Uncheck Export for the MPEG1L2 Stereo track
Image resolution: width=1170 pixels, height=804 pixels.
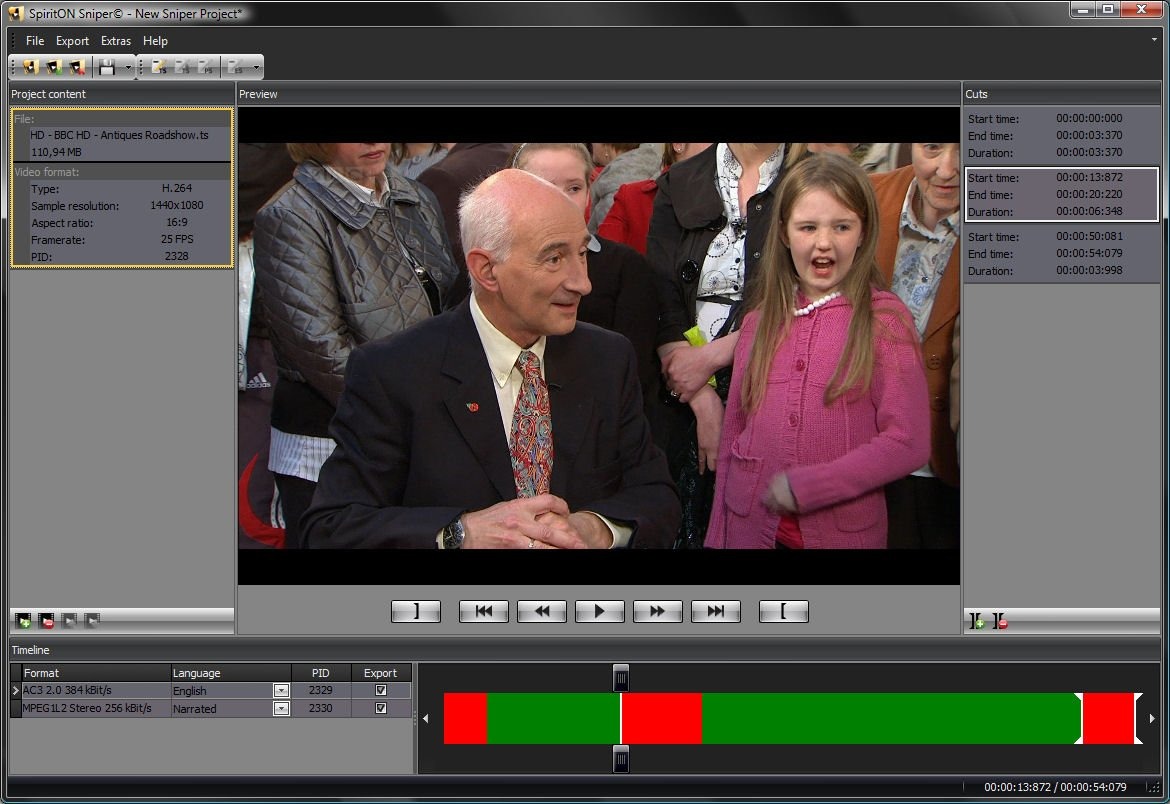pyautogui.click(x=380, y=708)
